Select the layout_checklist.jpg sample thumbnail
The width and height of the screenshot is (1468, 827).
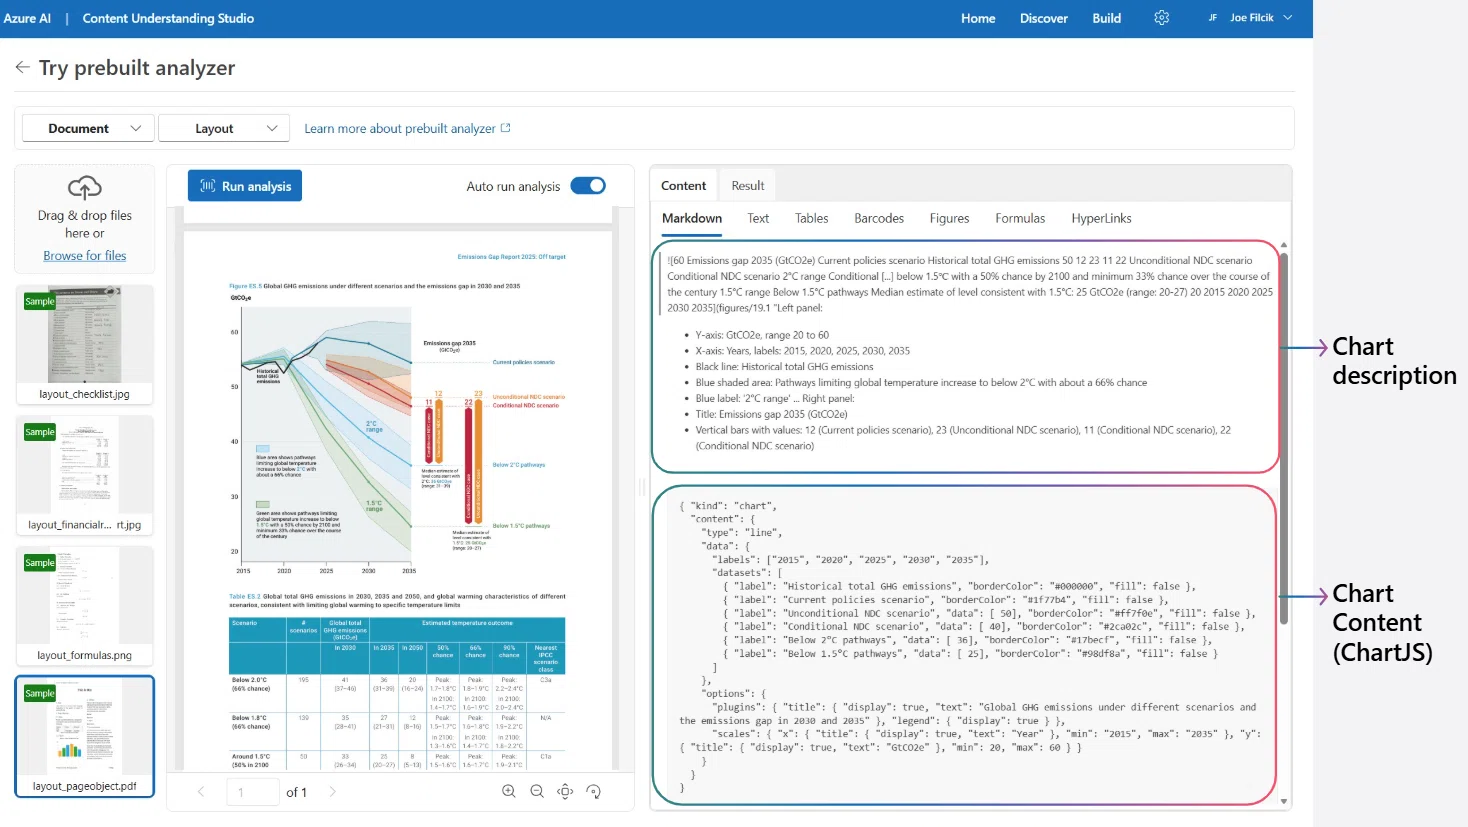tap(85, 344)
